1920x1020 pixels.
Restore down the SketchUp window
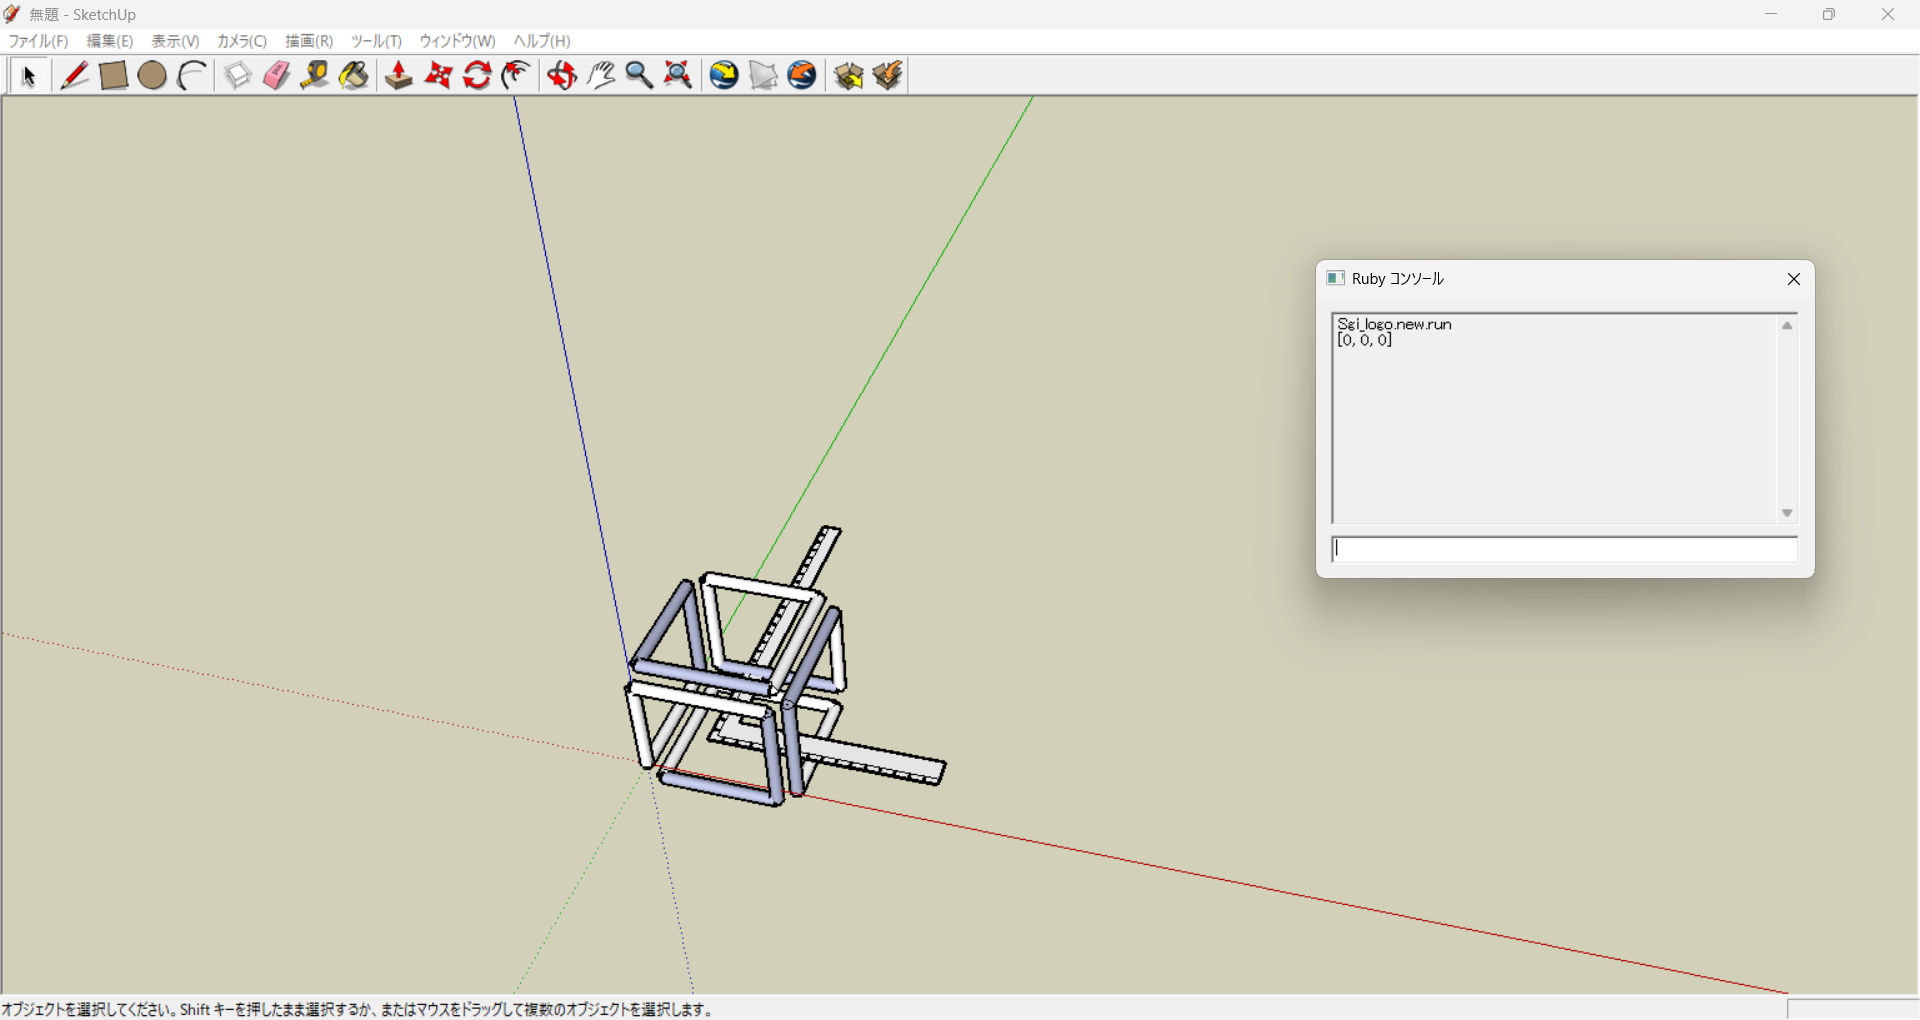(1829, 14)
